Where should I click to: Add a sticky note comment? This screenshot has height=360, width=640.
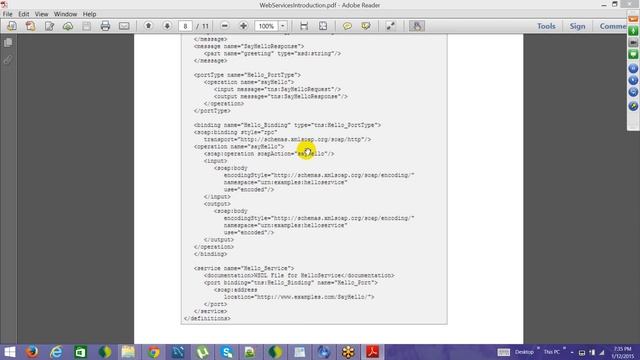[x=347, y=26]
